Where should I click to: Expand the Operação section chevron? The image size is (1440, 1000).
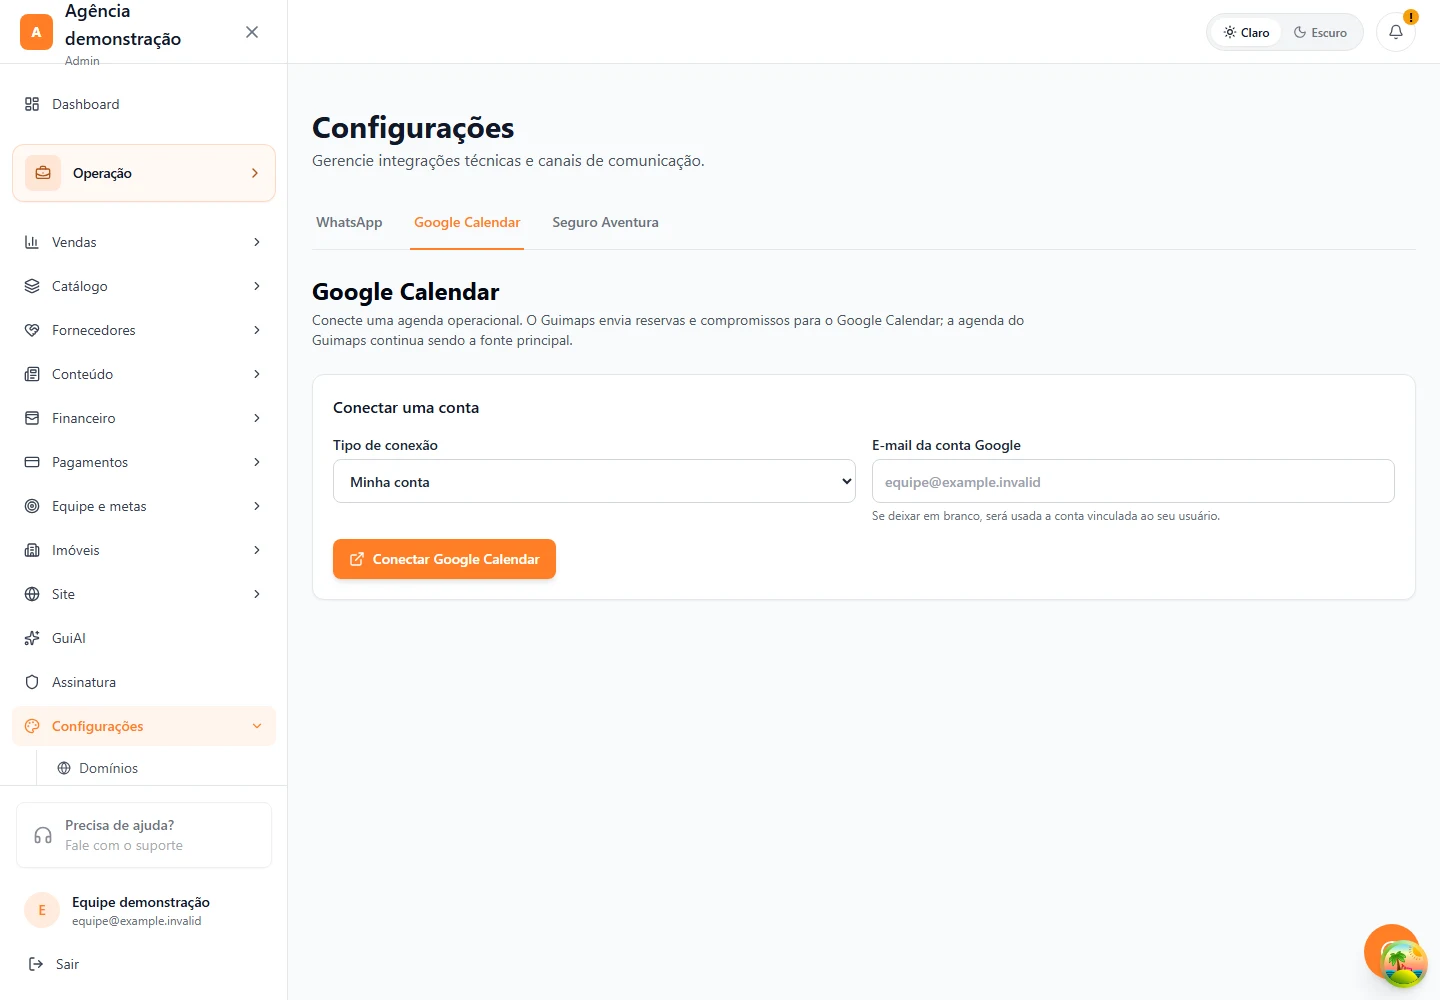(x=255, y=173)
